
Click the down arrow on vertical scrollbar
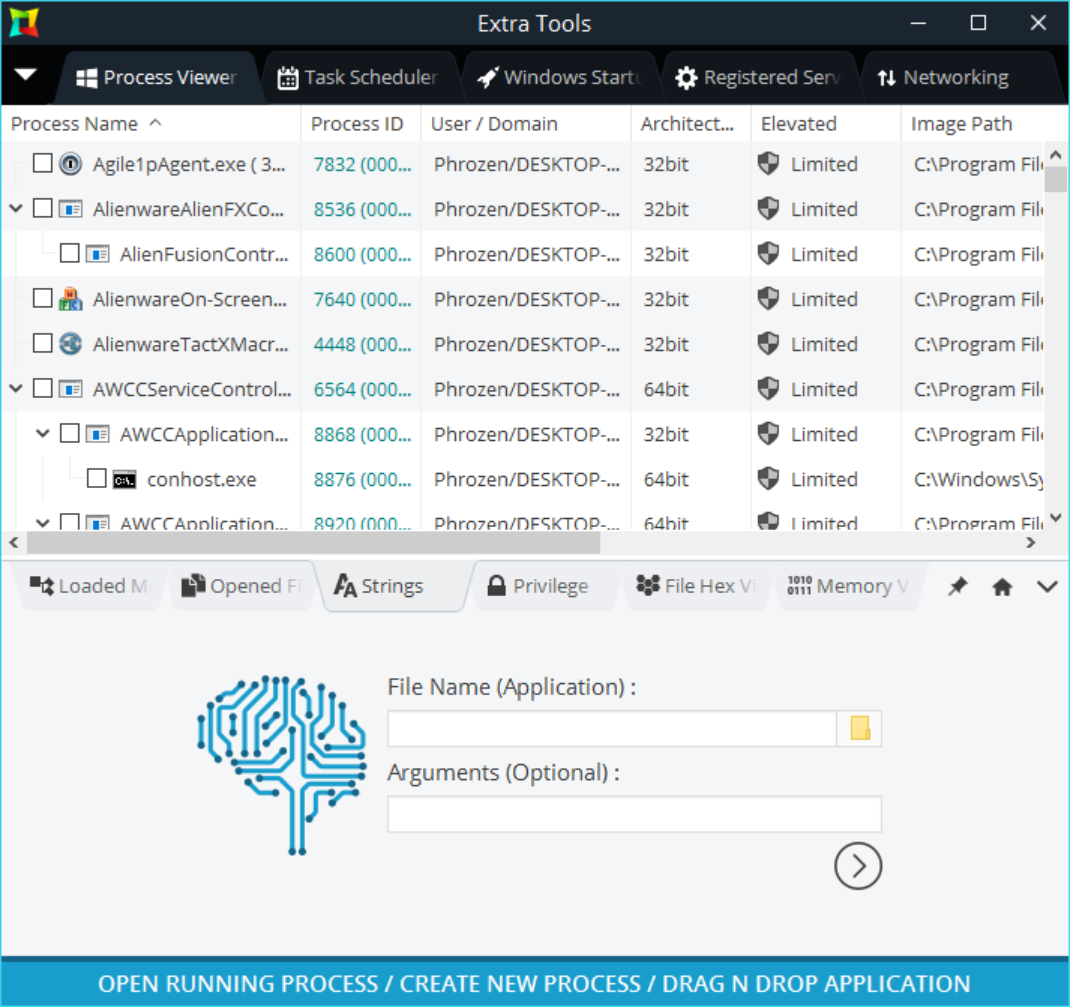coord(1056,517)
